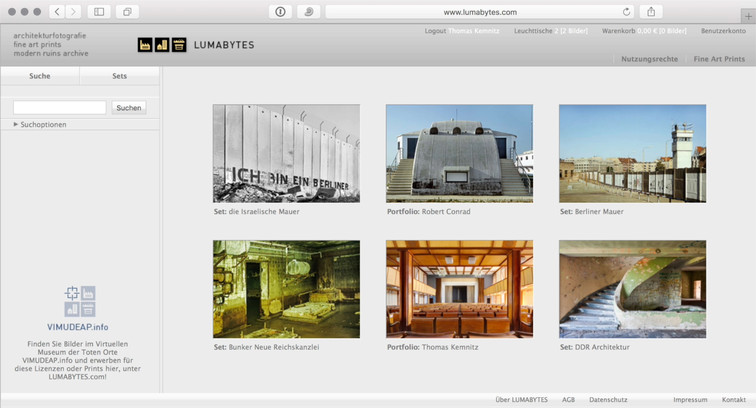Click the search text field
This screenshot has width=756, height=408.
click(59, 107)
